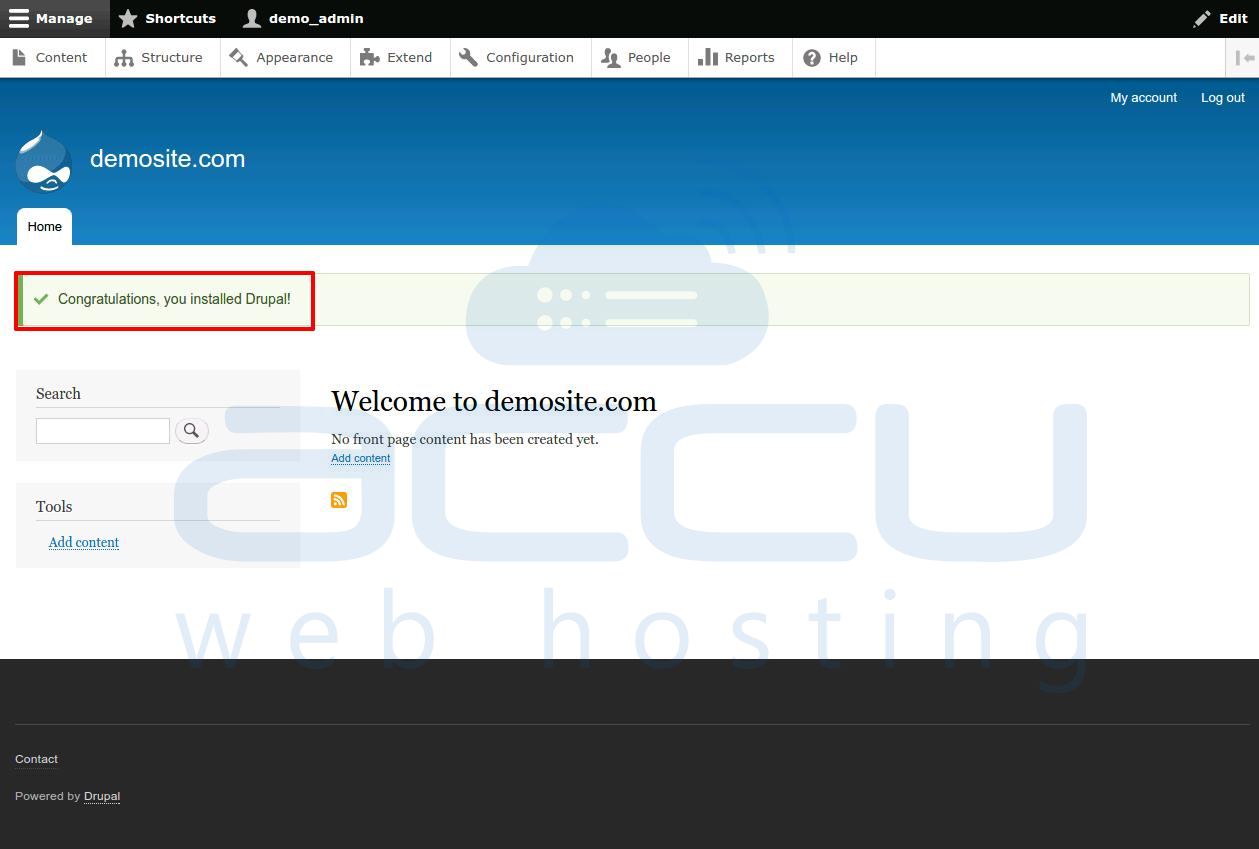Click the Drupal link in footer

[102, 796]
